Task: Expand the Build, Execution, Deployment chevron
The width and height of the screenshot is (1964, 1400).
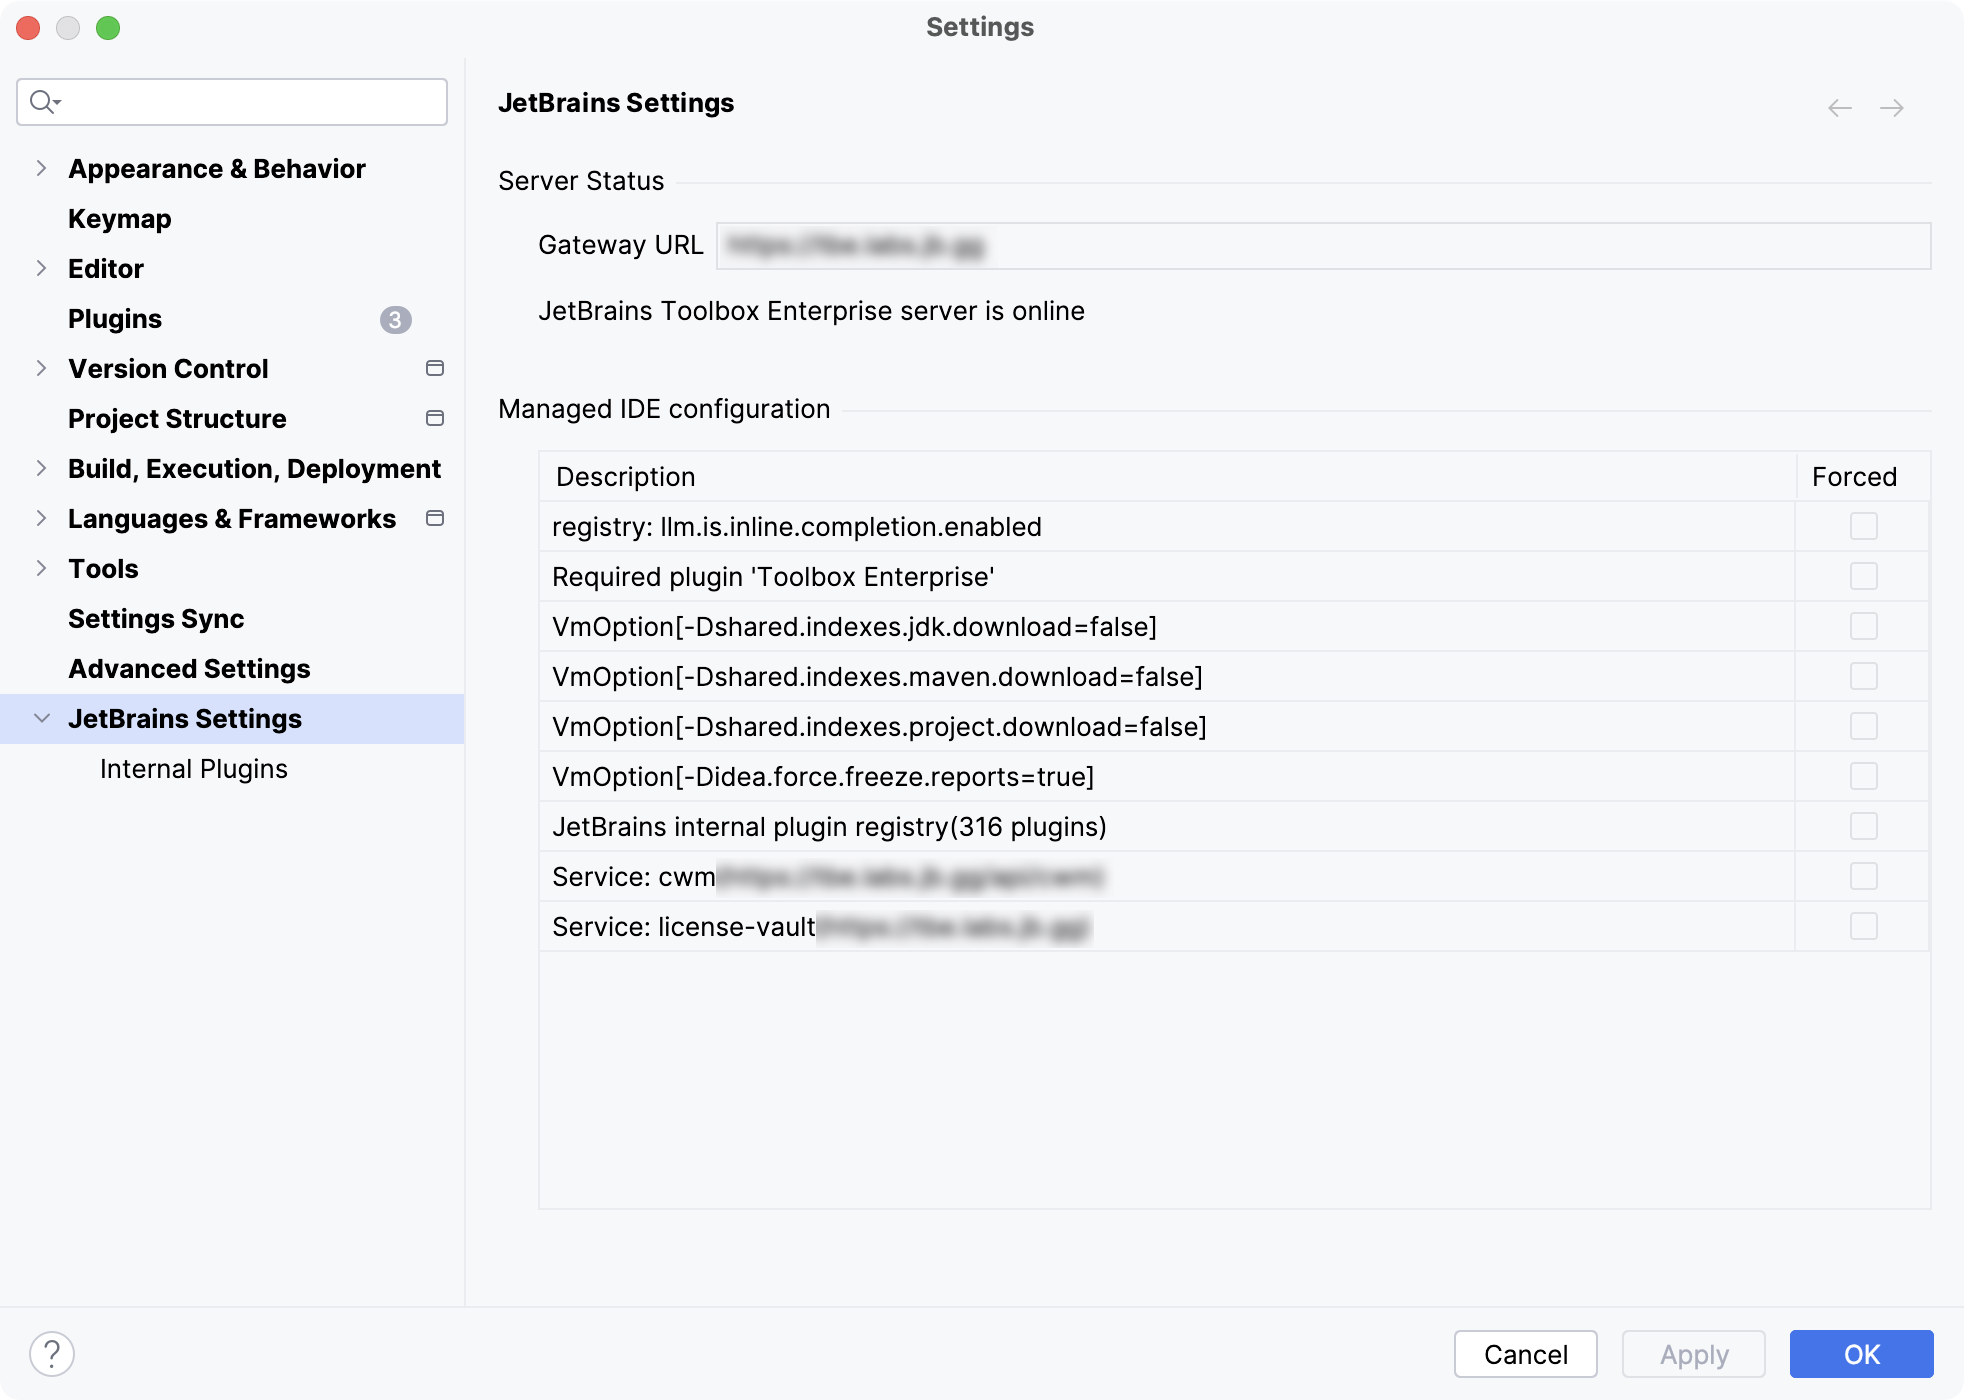Action: pyautogui.click(x=41, y=468)
